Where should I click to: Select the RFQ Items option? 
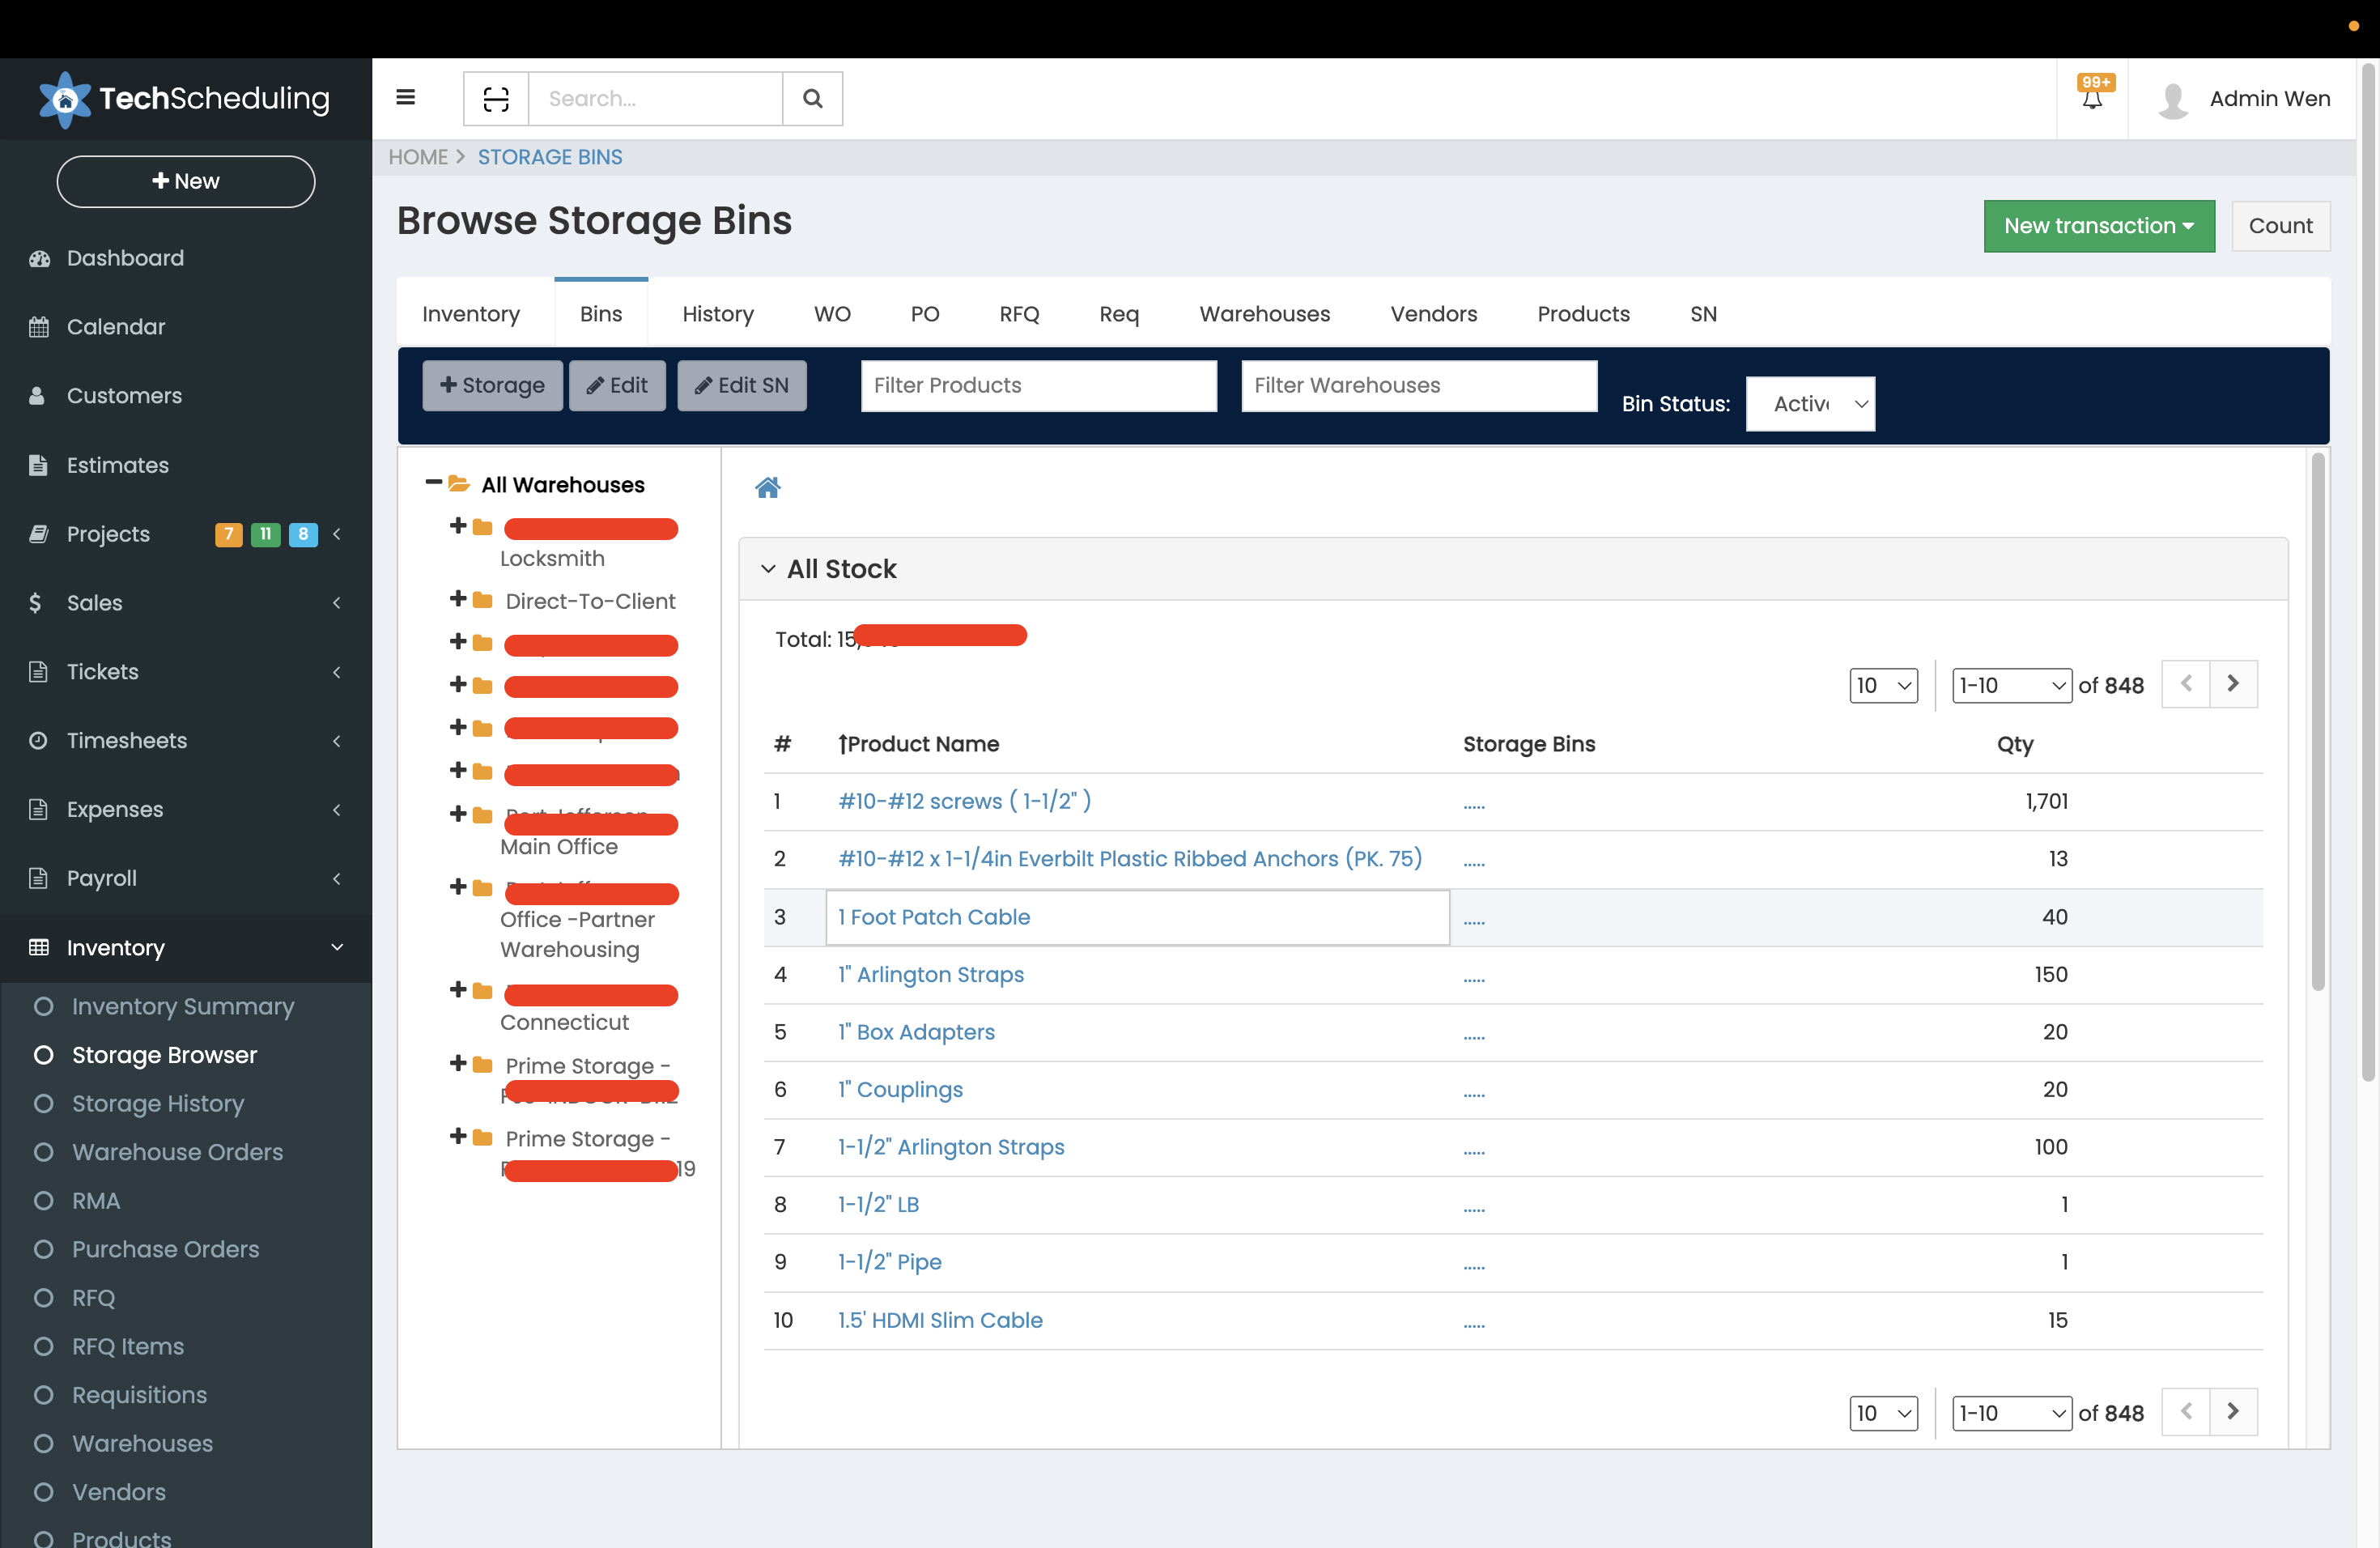127,1346
